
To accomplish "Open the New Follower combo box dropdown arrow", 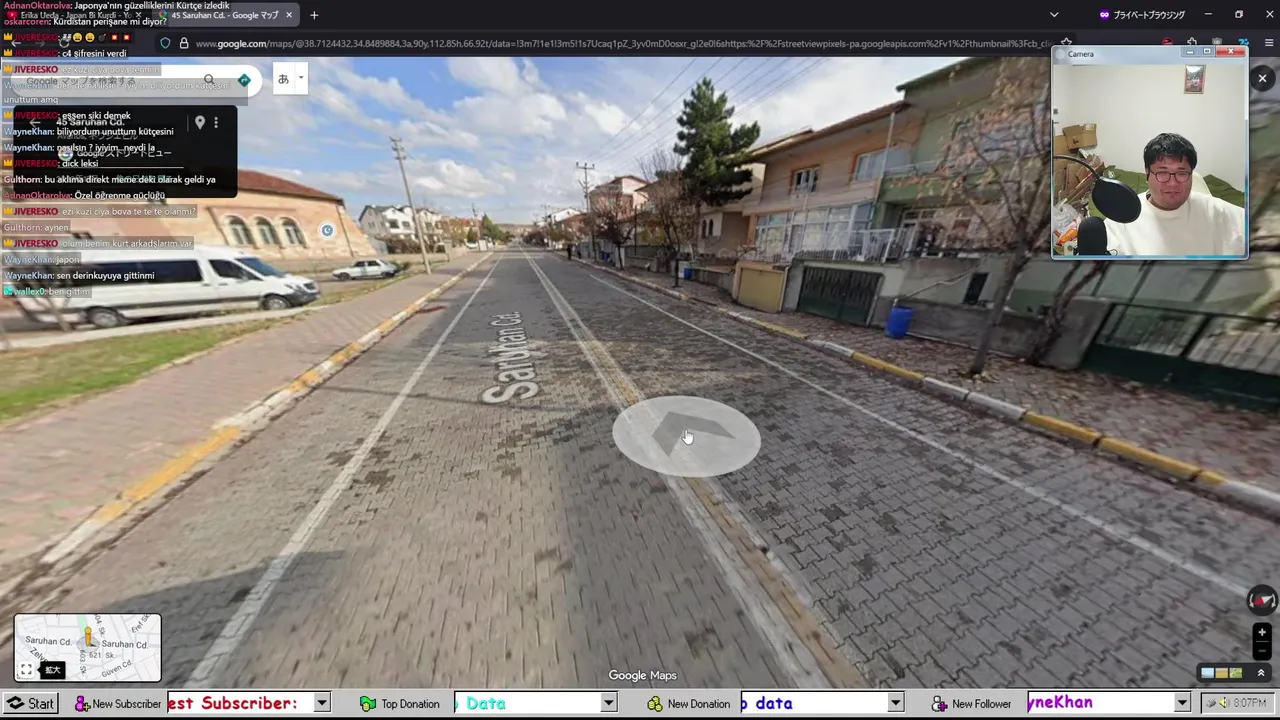I will pos(1182,704).
